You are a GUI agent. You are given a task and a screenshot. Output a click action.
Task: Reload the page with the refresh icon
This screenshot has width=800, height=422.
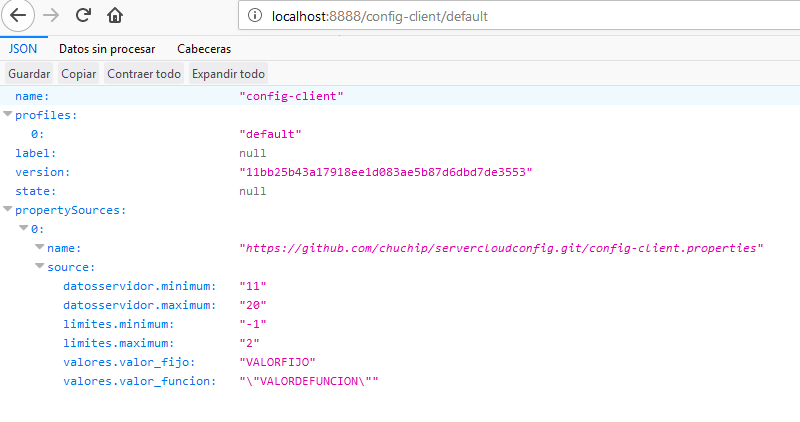(x=84, y=16)
